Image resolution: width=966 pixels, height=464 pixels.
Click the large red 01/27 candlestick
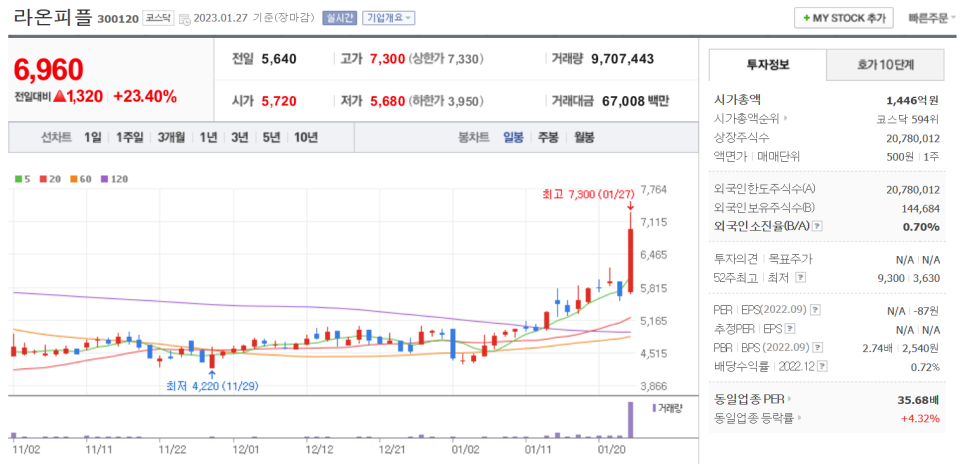pyautogui.click(x=631, y=261)
